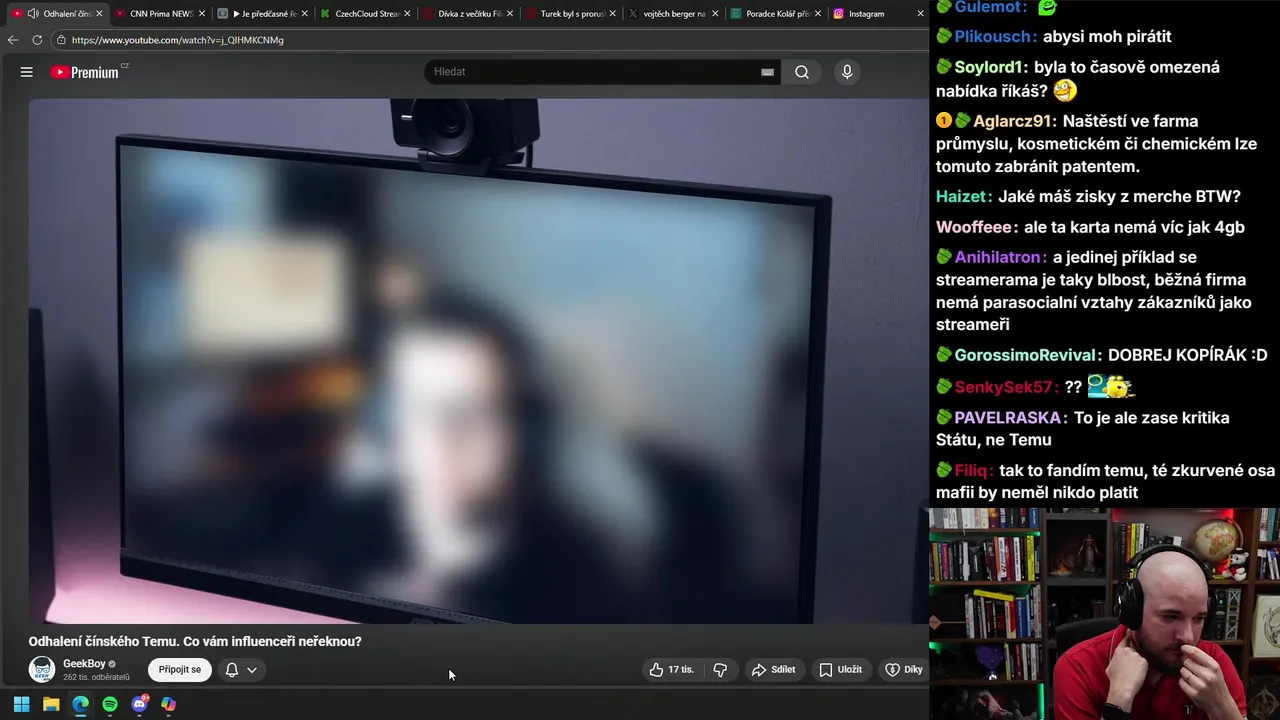Viewport: 1280px width, 720px height.
Task: Open the YouTube hamburger guide menu
Action: 27,72
